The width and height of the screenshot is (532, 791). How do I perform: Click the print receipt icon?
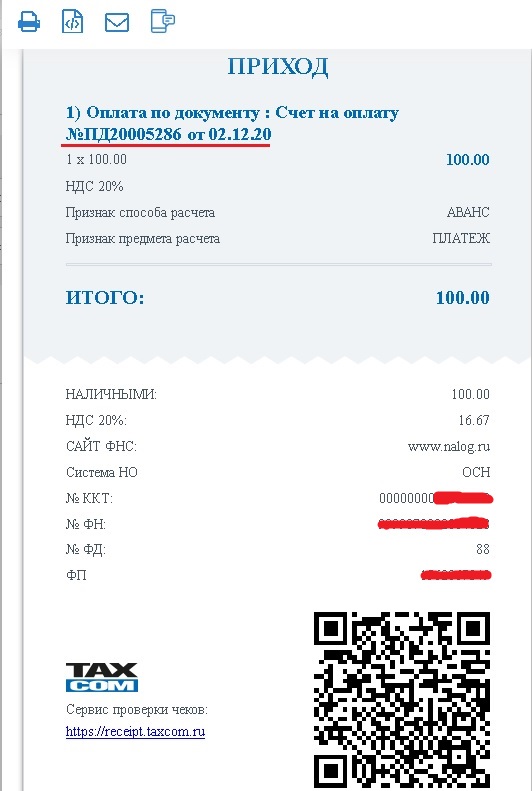[29, 22]
